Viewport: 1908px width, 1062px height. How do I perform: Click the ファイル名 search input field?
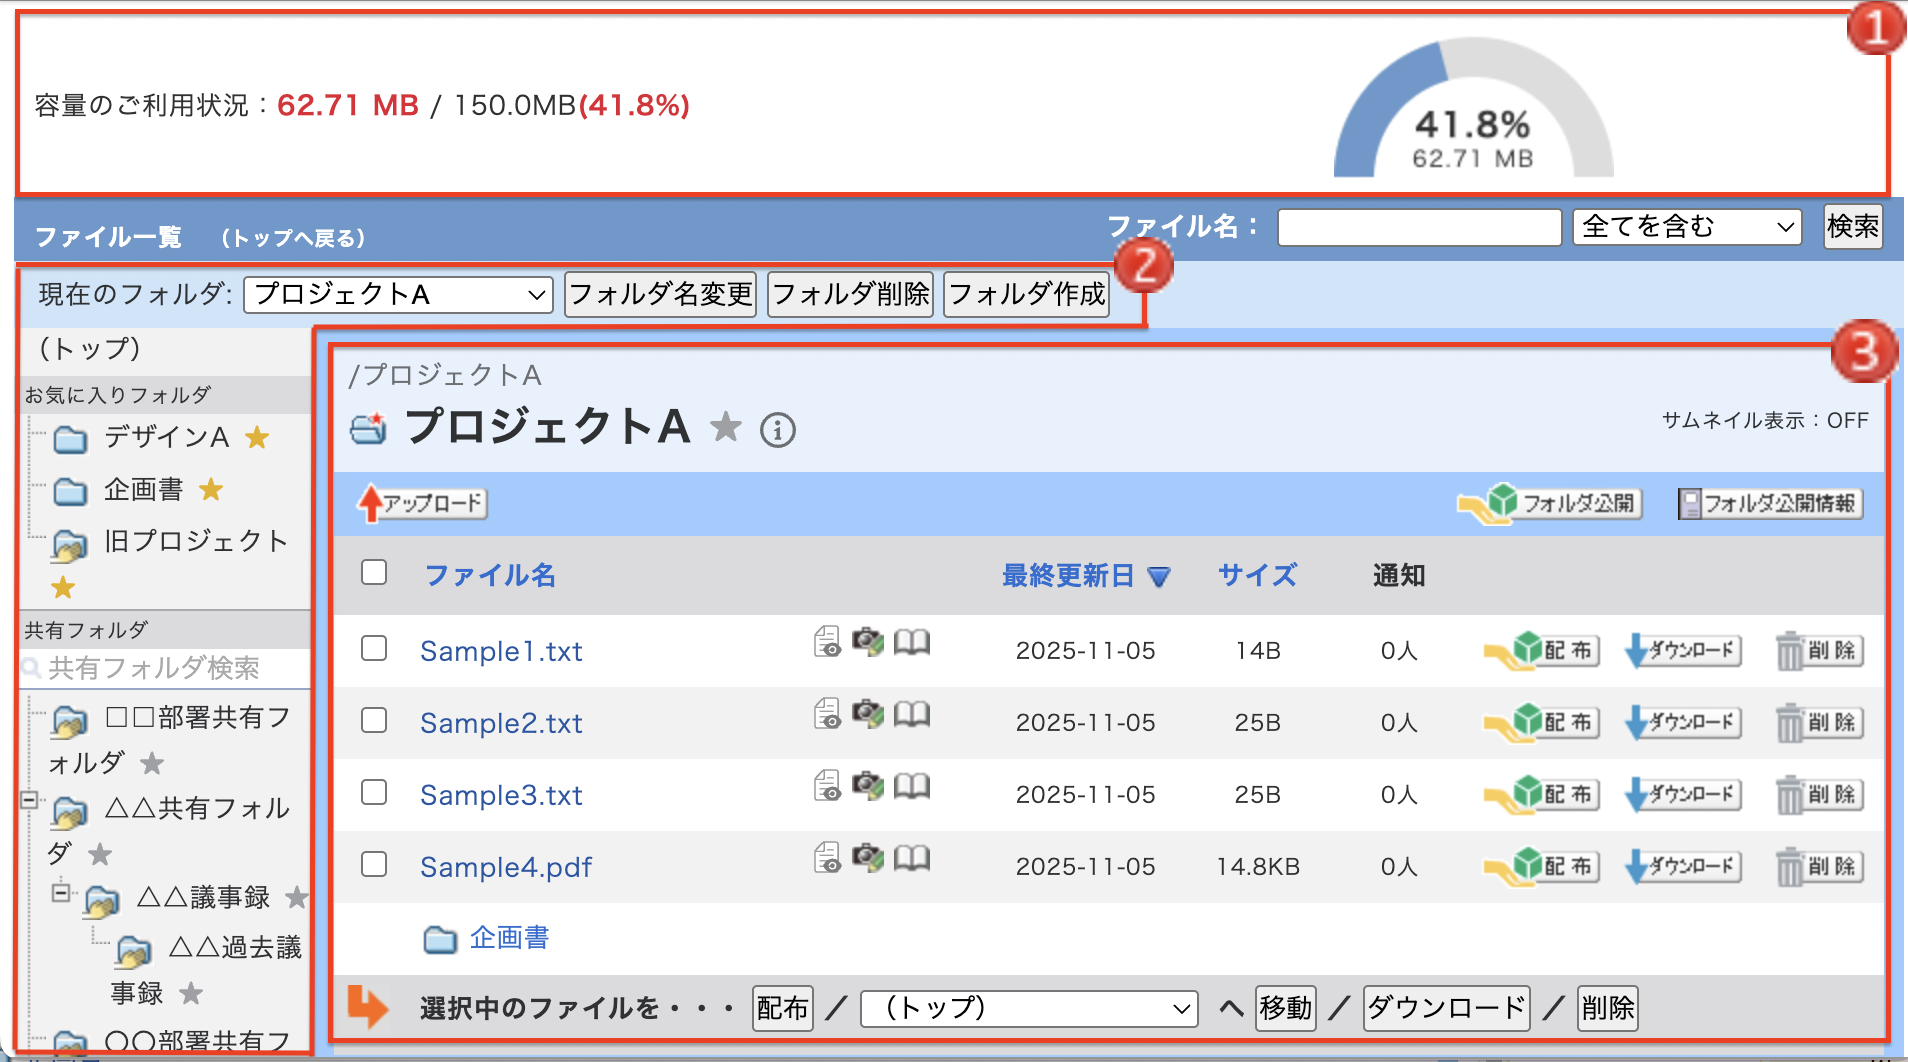pos(1419,227)
